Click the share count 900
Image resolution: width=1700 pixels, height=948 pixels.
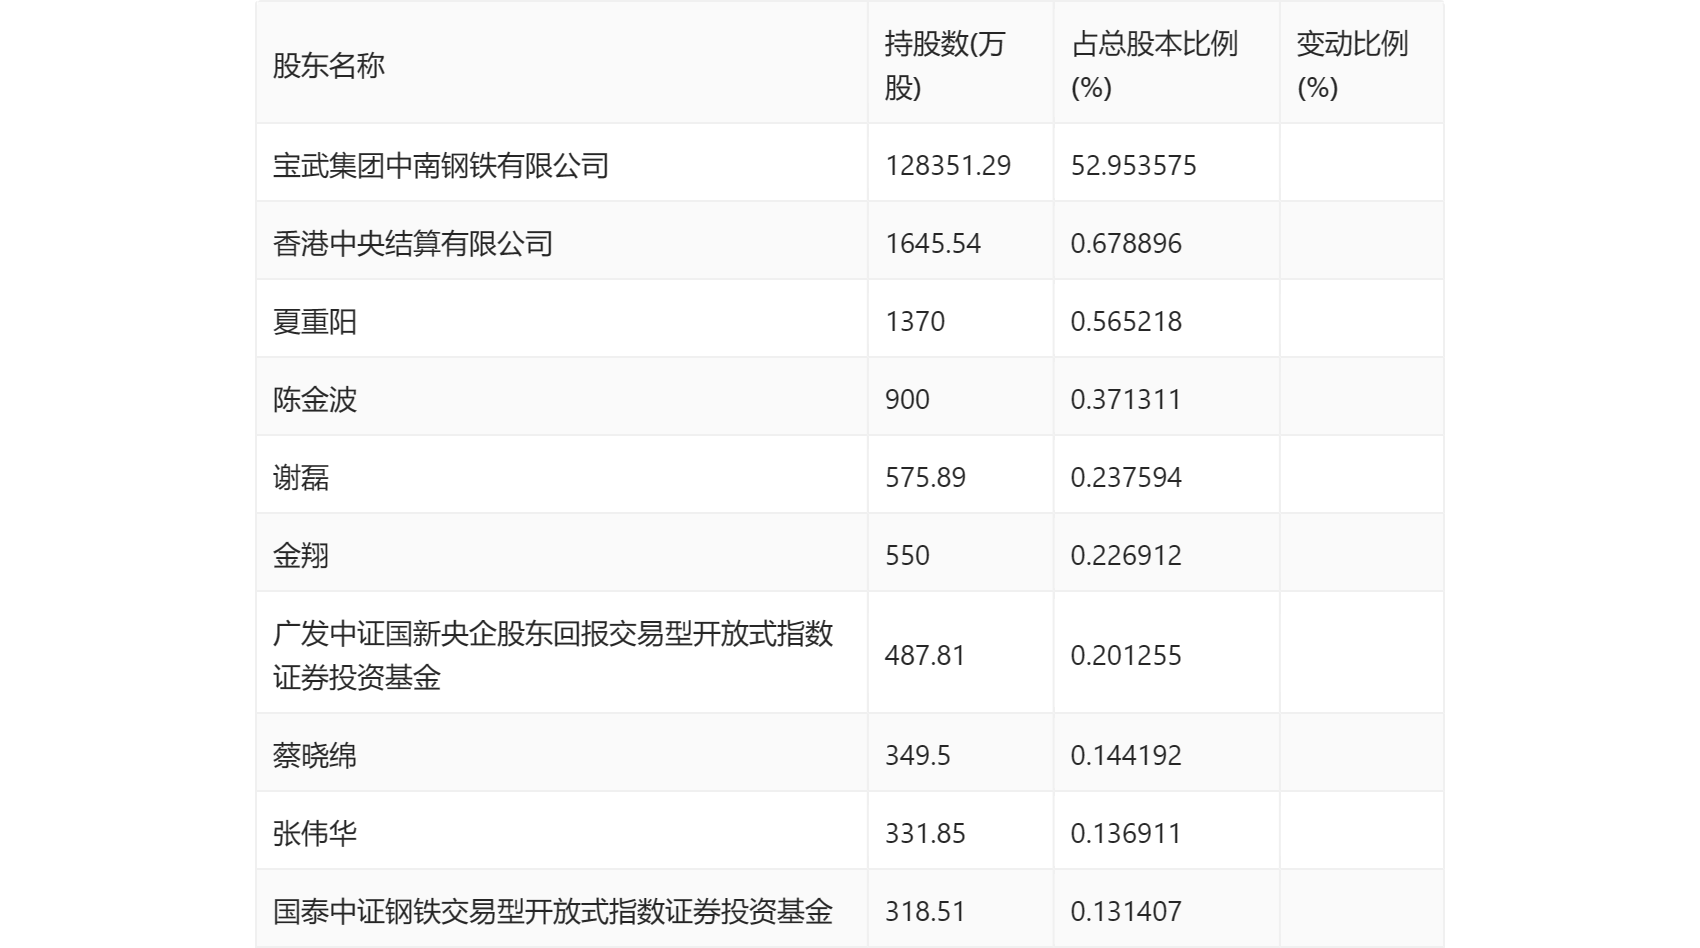[x=907, y=399]
